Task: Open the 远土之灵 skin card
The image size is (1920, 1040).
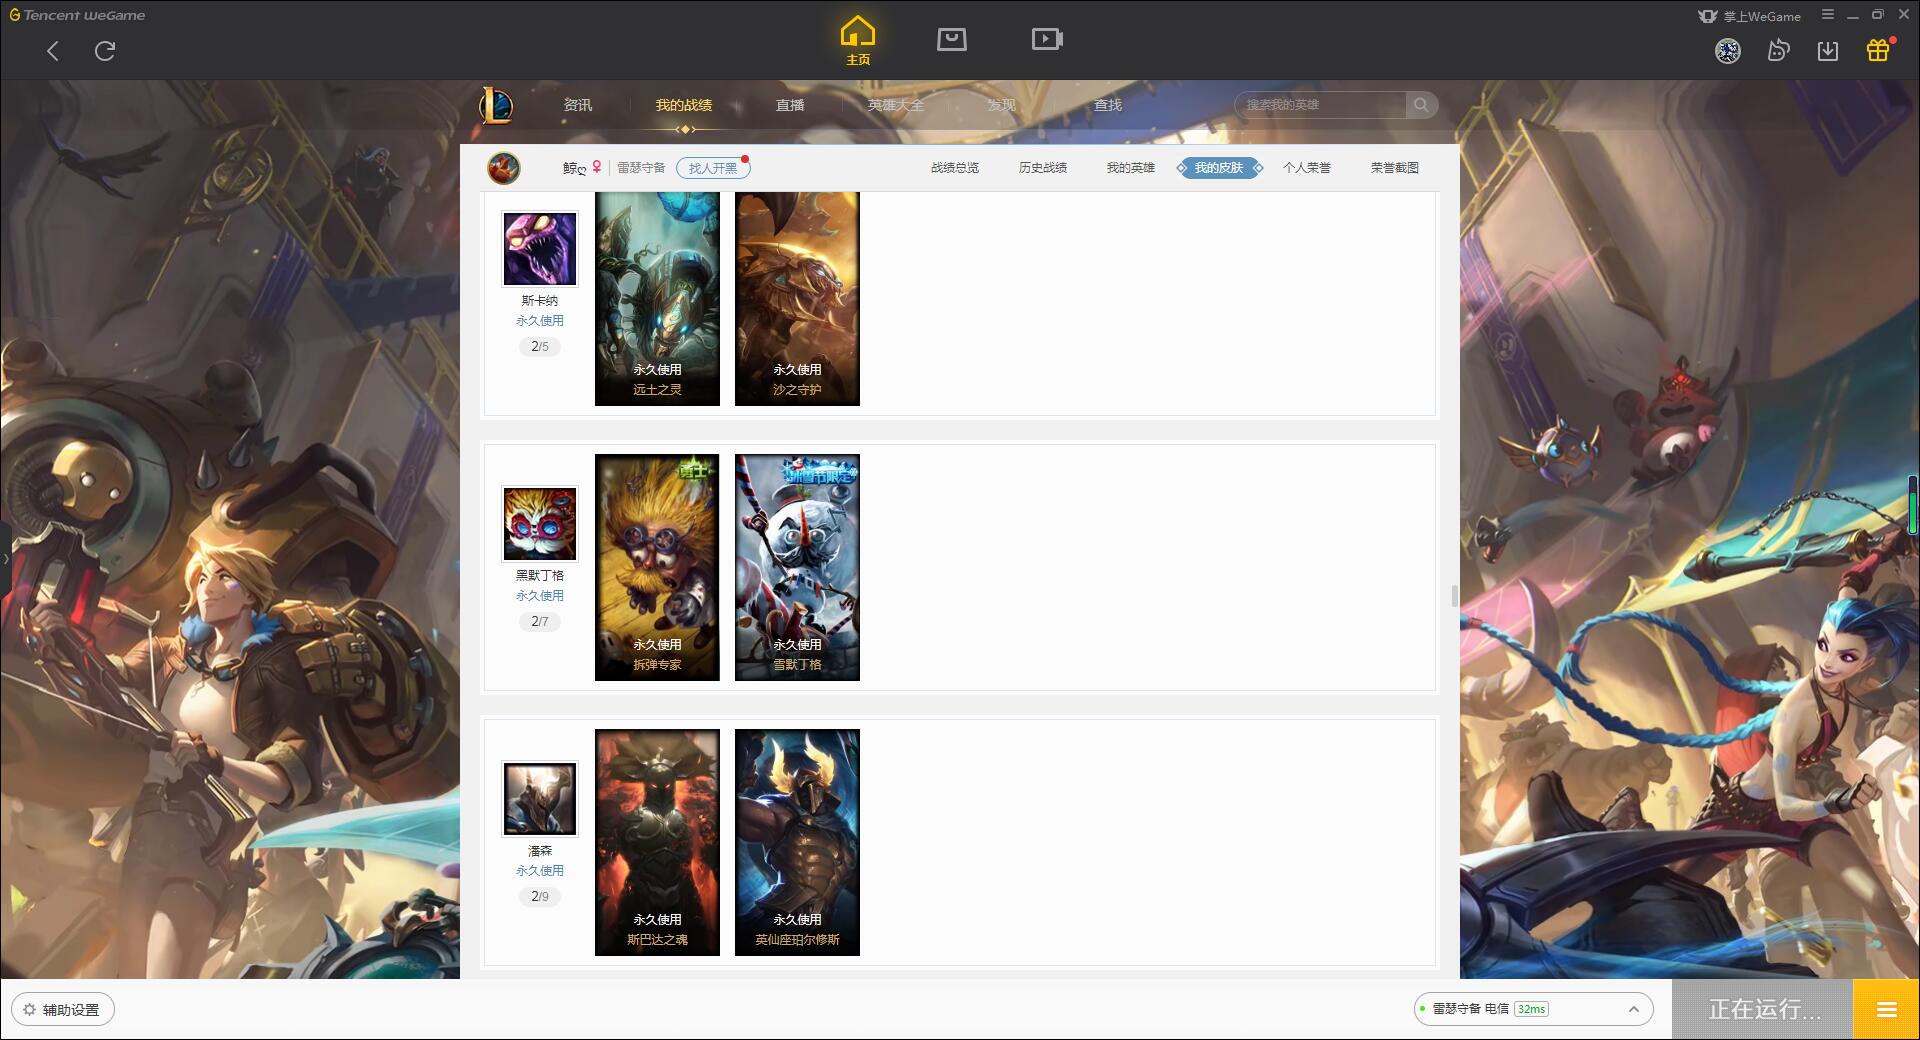Action: point(657,299)
